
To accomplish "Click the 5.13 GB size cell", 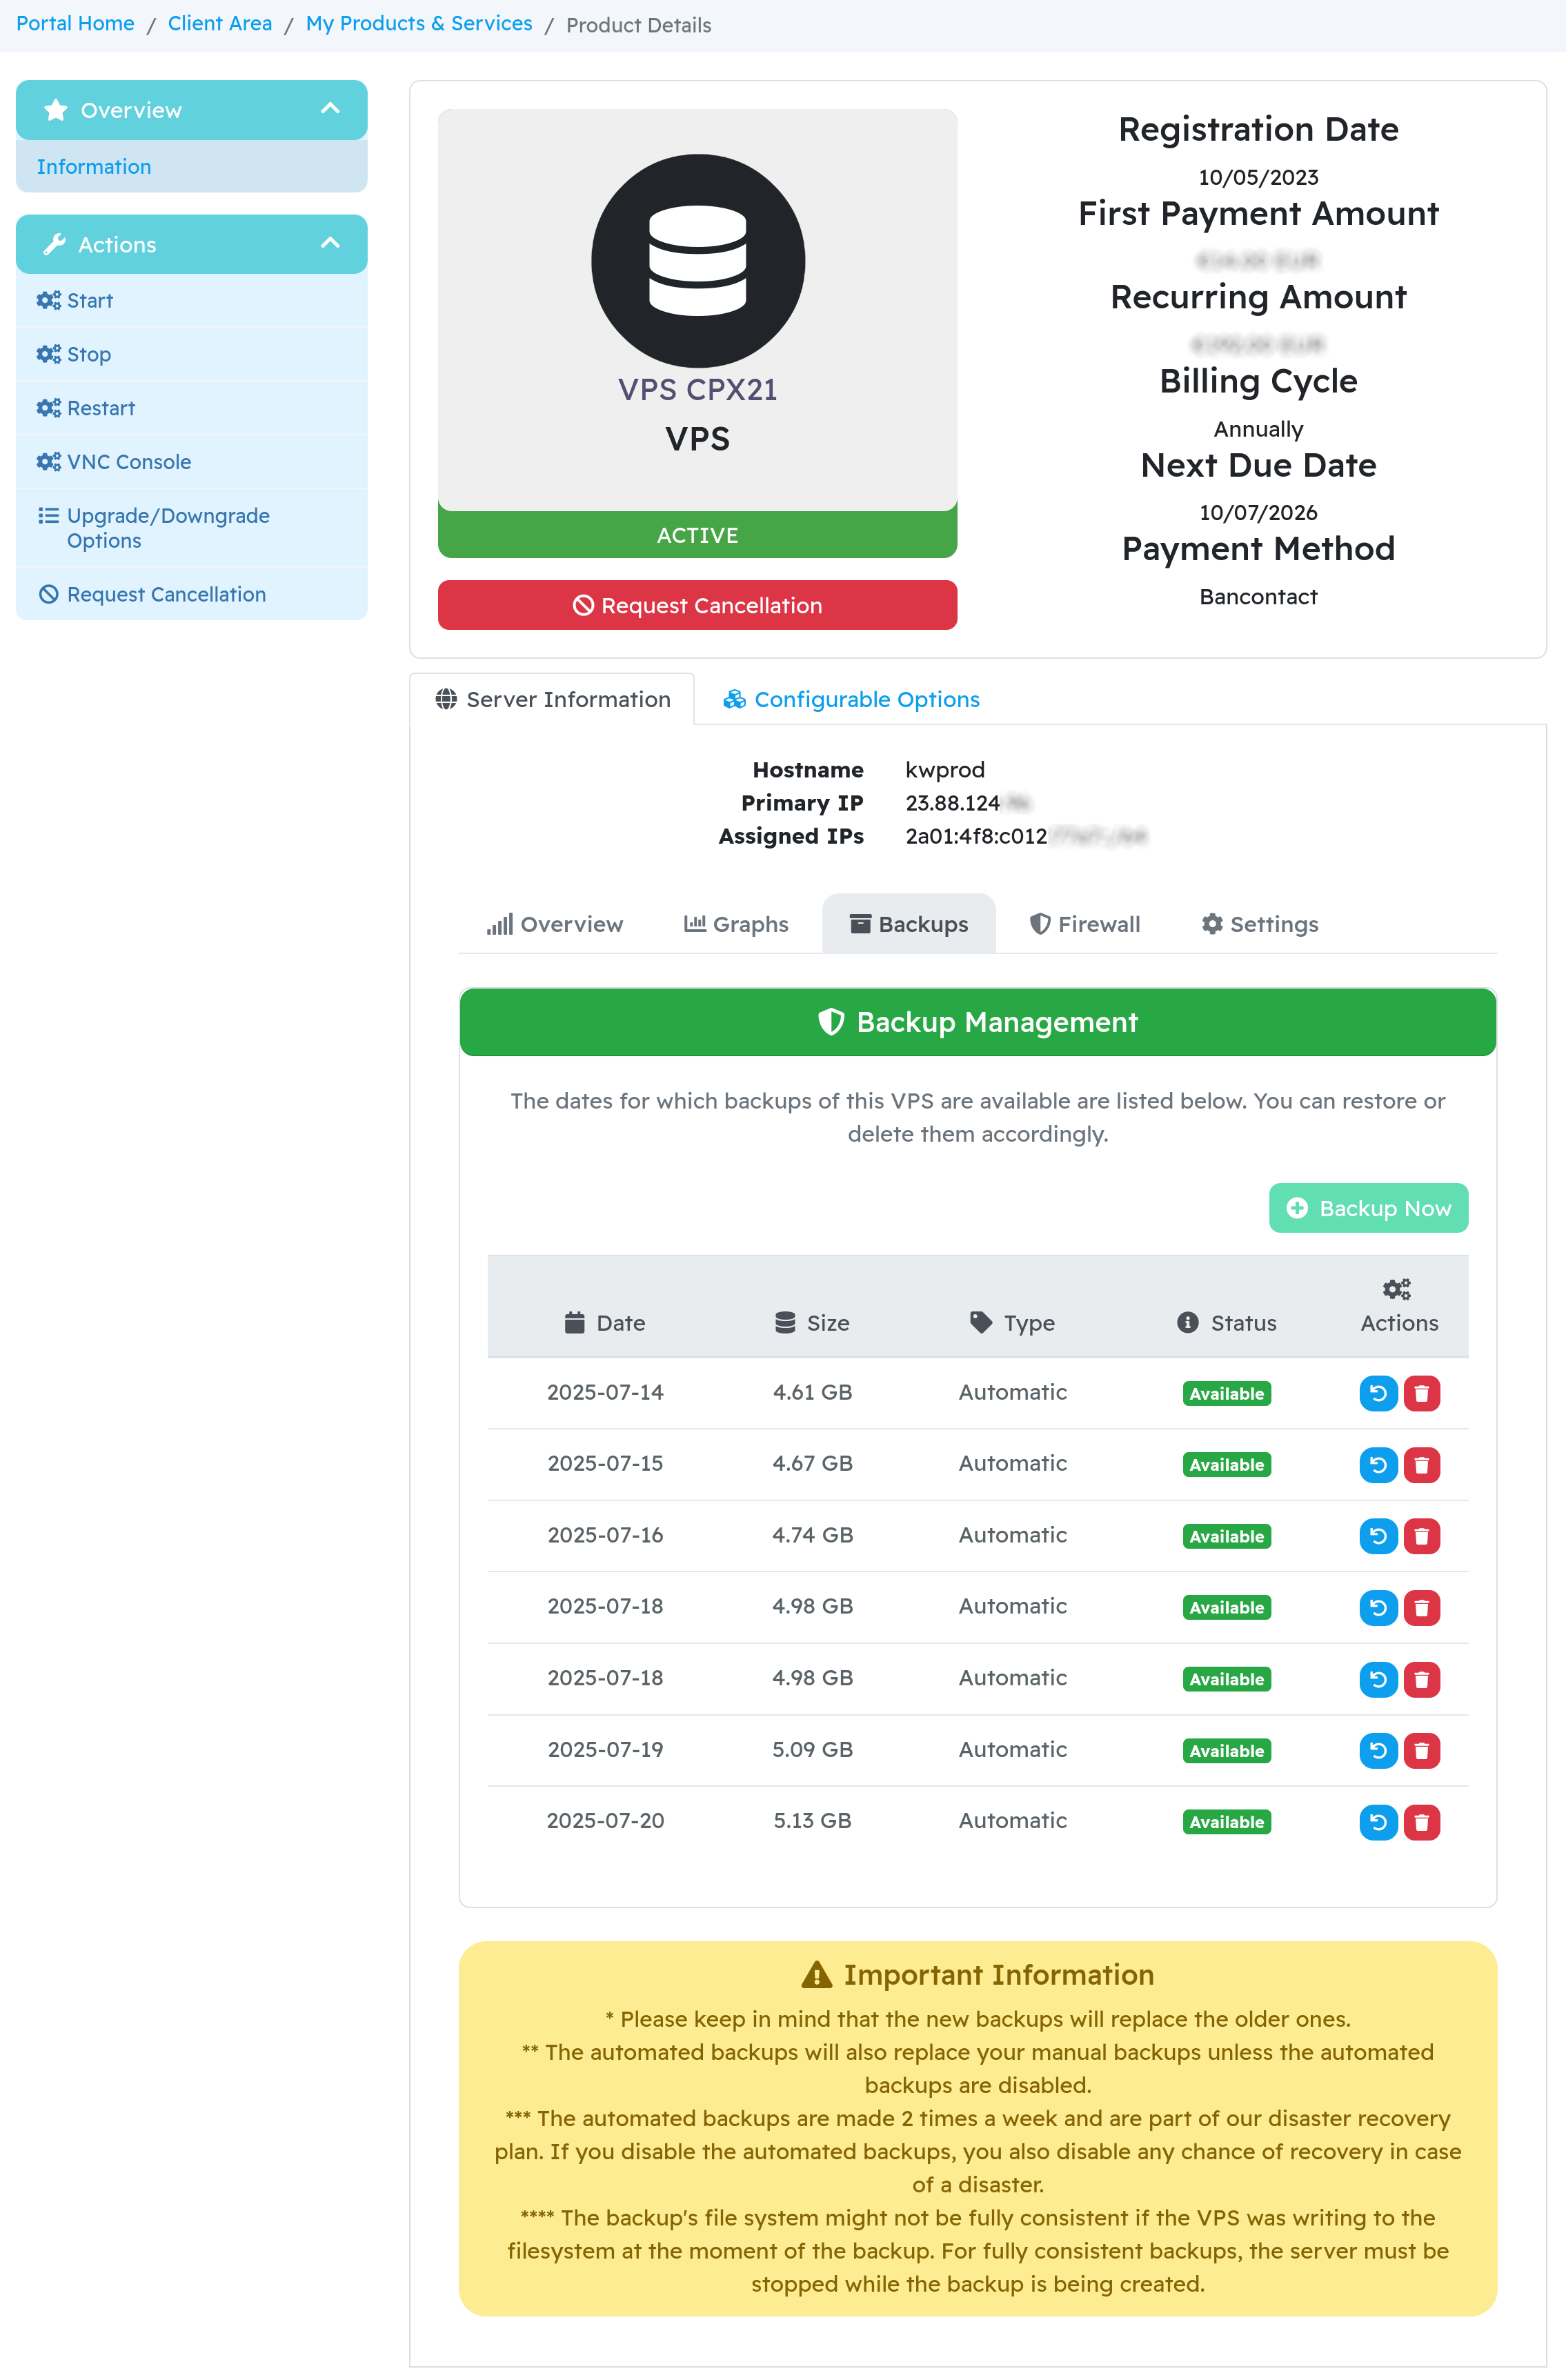I will 812,1820.
